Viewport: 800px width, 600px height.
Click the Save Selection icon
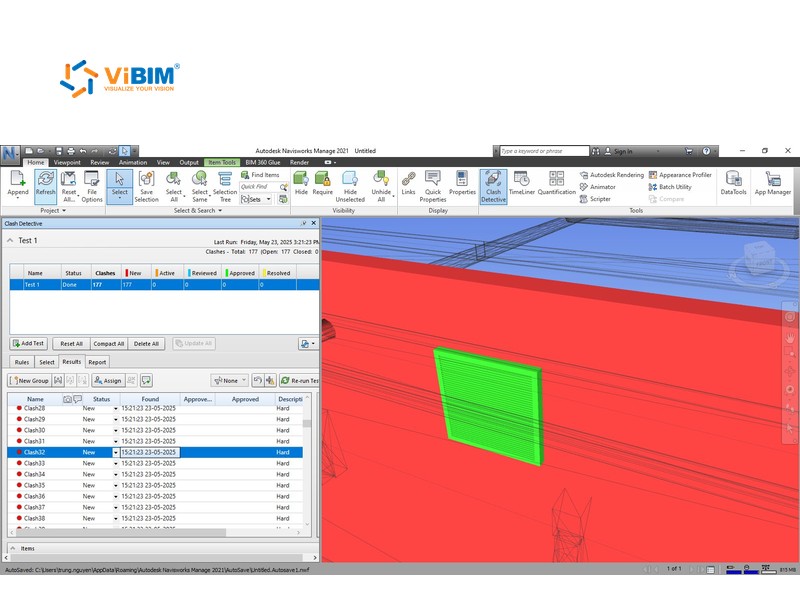coord(146,179)
